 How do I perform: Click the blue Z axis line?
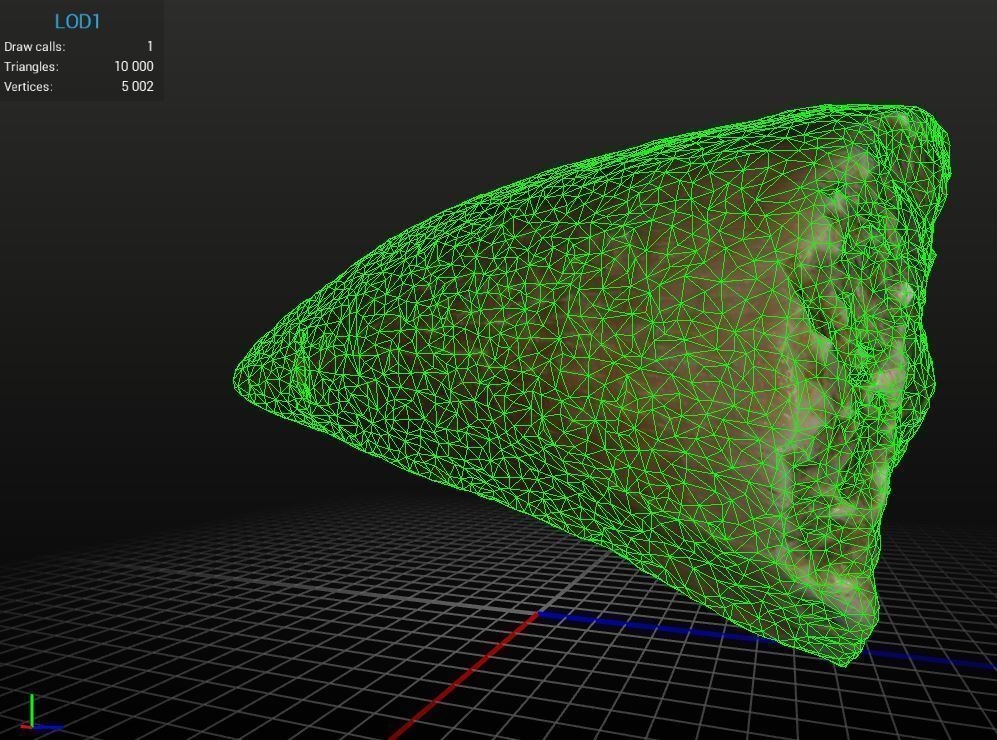(766, 640)
